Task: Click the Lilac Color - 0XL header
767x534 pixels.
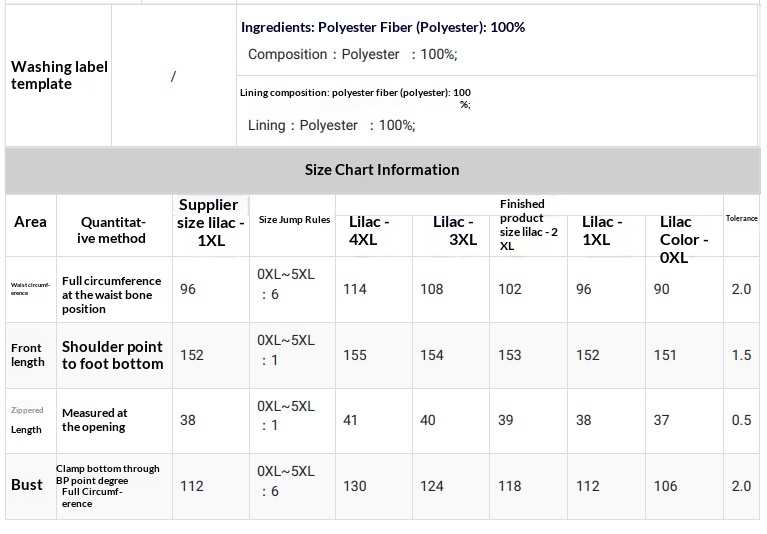Action: [684, 239]
